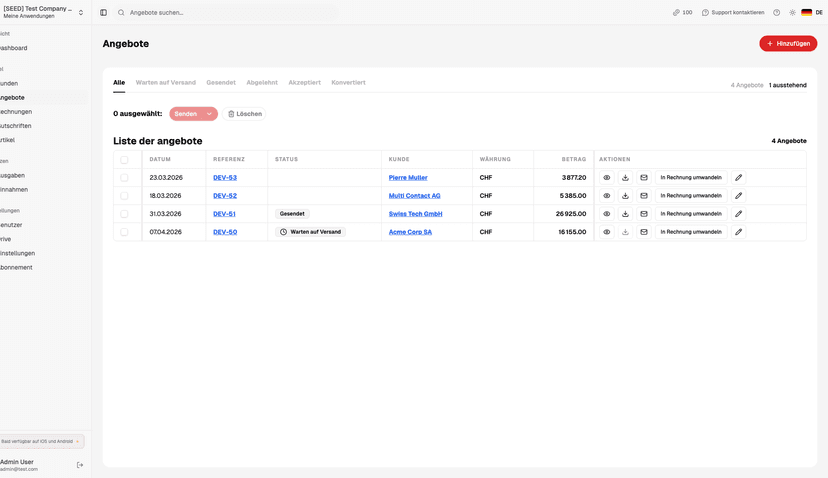Switch to the Gesendet tab

point(221,83)
